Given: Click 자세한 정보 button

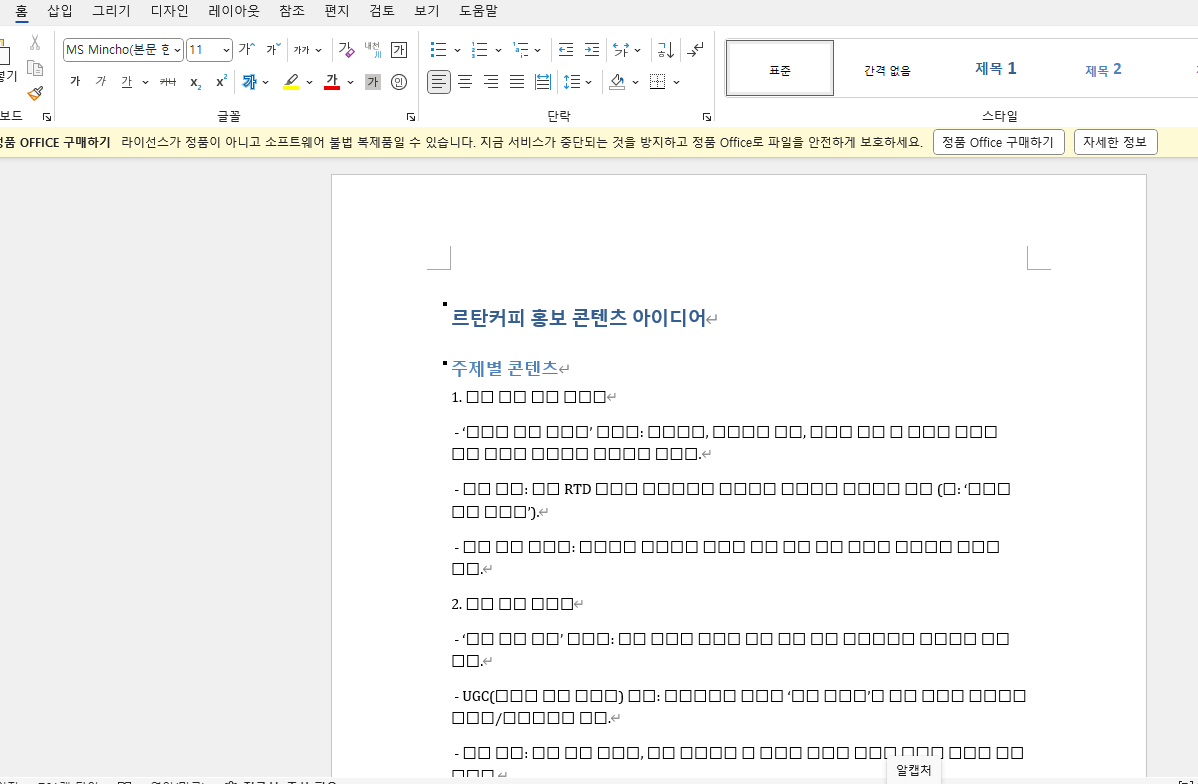Looking at the screenshot, I should coord(1115,142).
